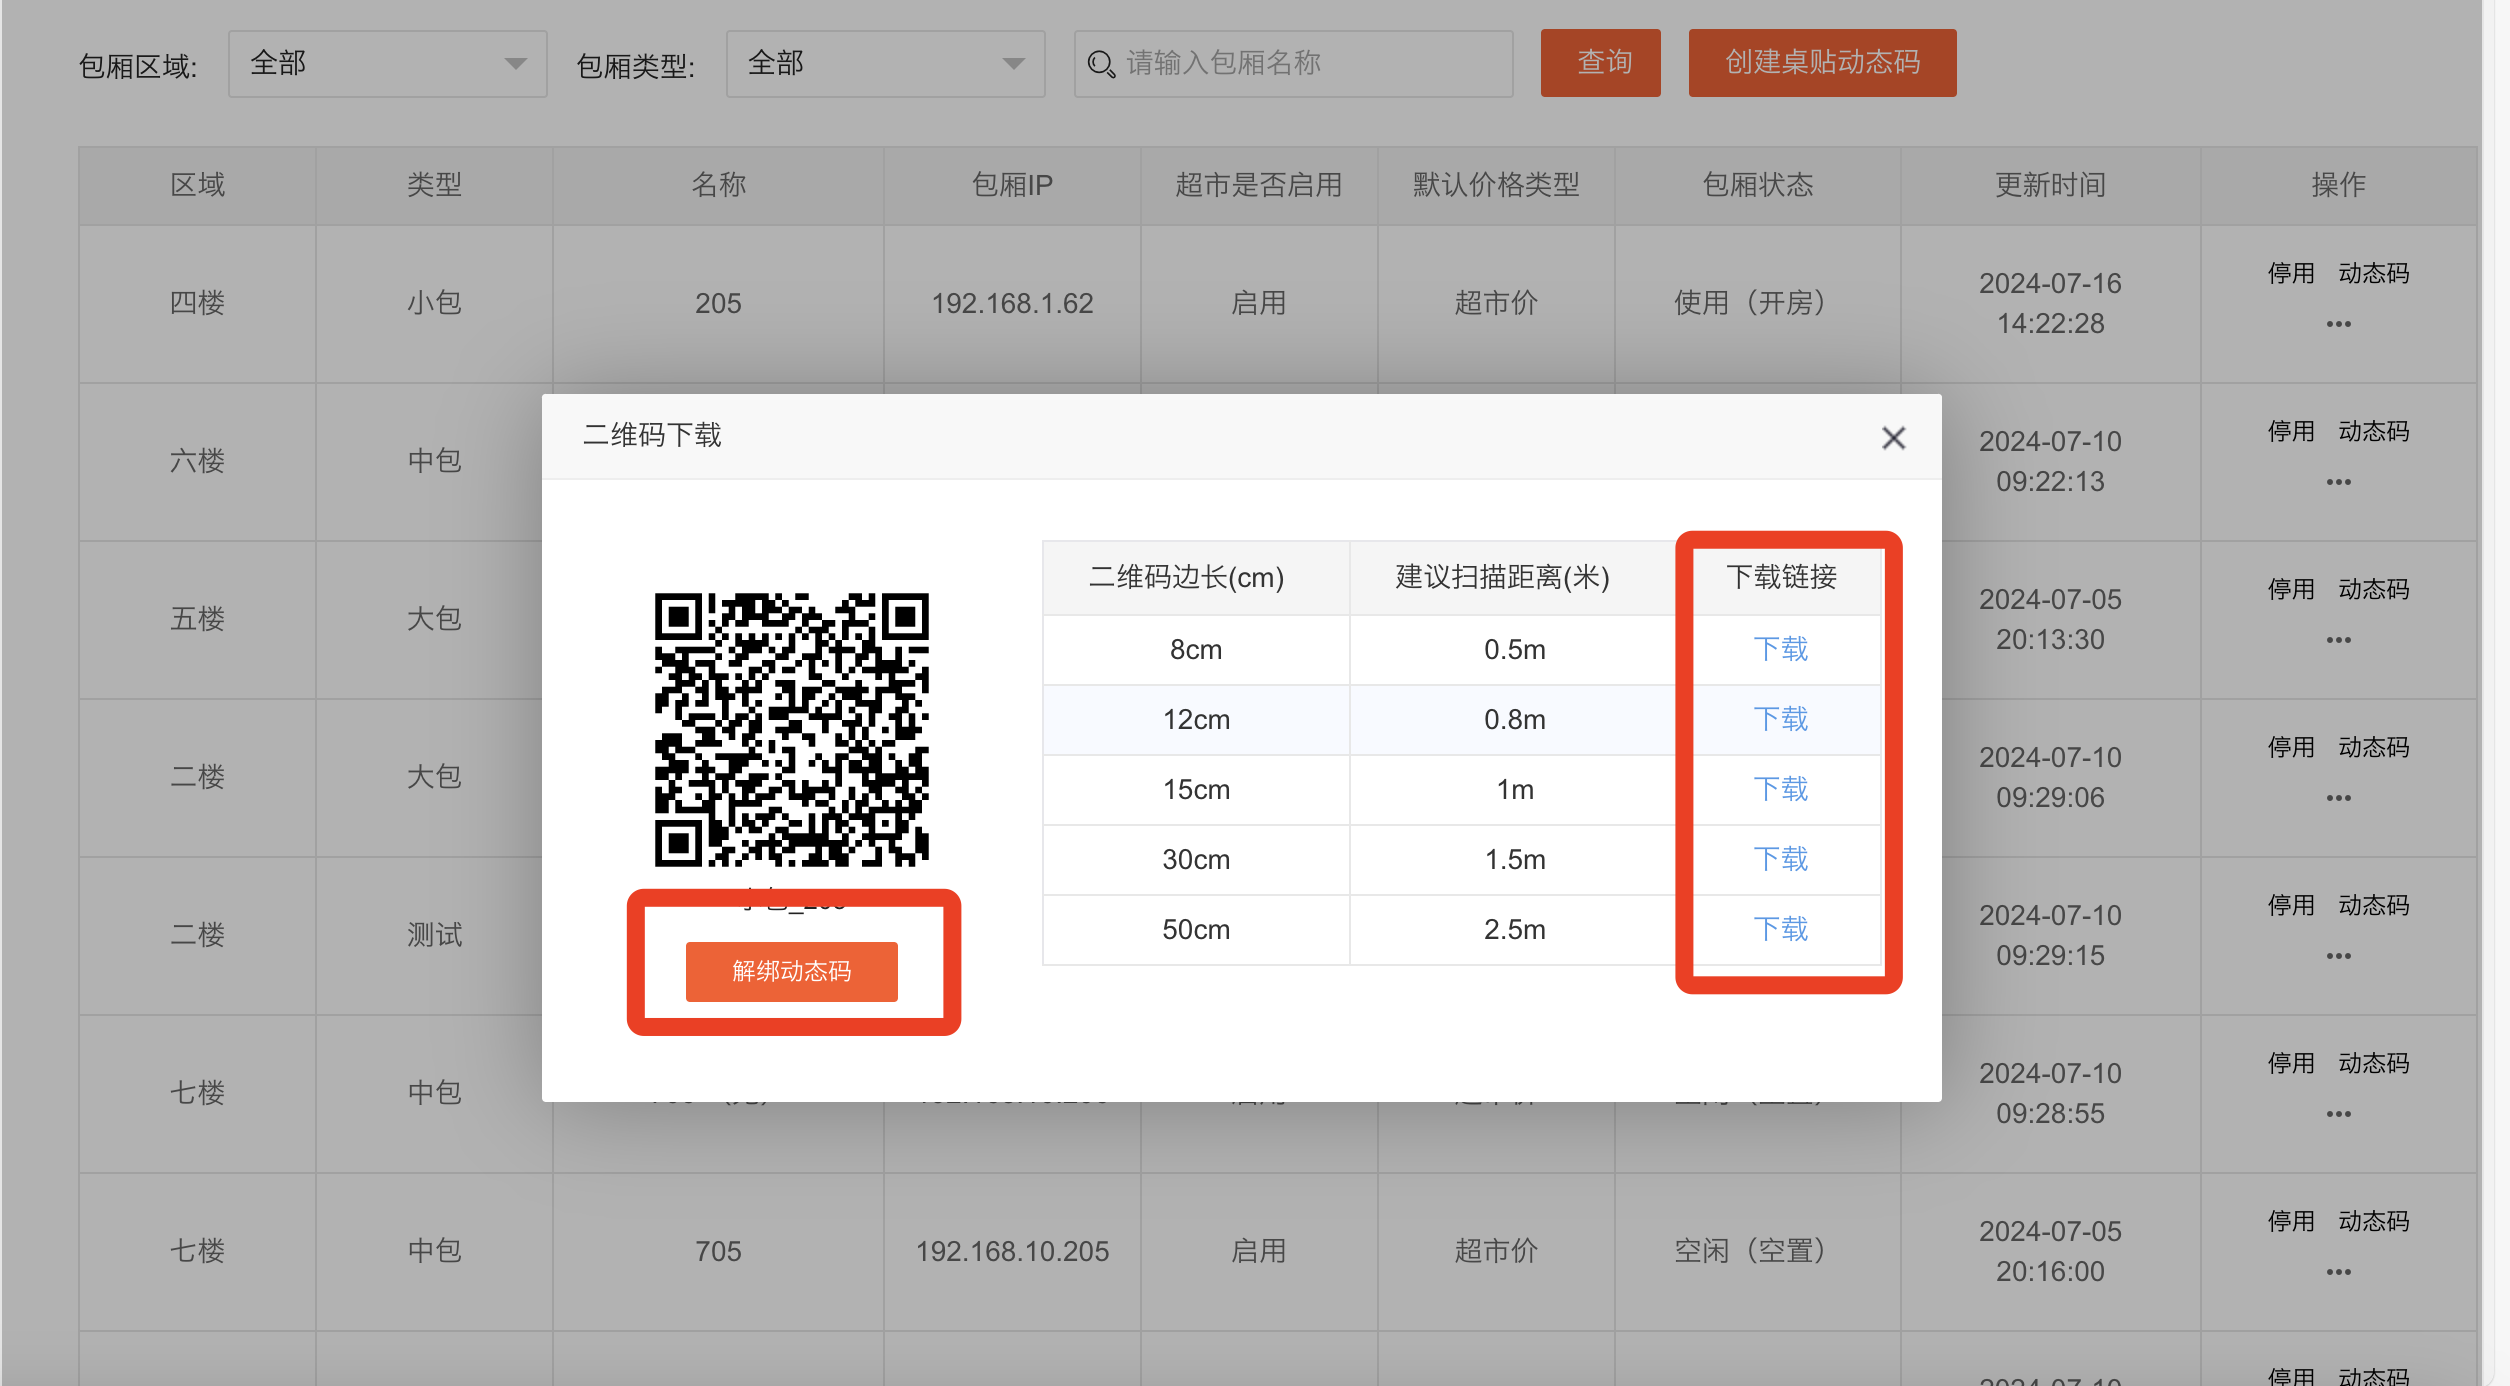Click the 12cm size cell
The width and height of the screenshot is (2510, 1386).
pyautogui.click(x=1196, y=719)
